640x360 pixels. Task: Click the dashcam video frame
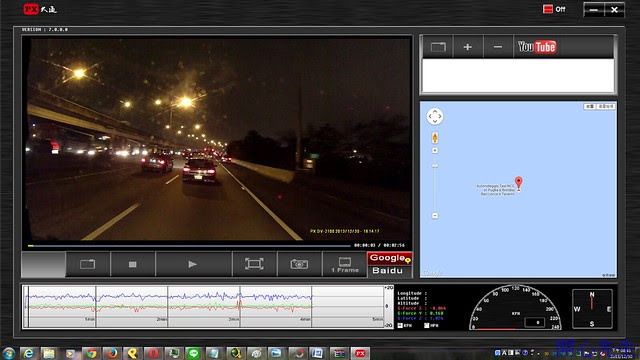tap(218, 139)
